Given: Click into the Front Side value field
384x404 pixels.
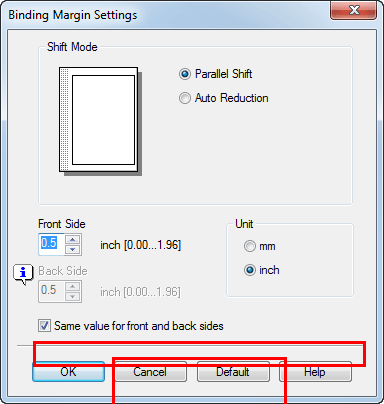Looking at the screenshot, I should [x=52, y=245].
